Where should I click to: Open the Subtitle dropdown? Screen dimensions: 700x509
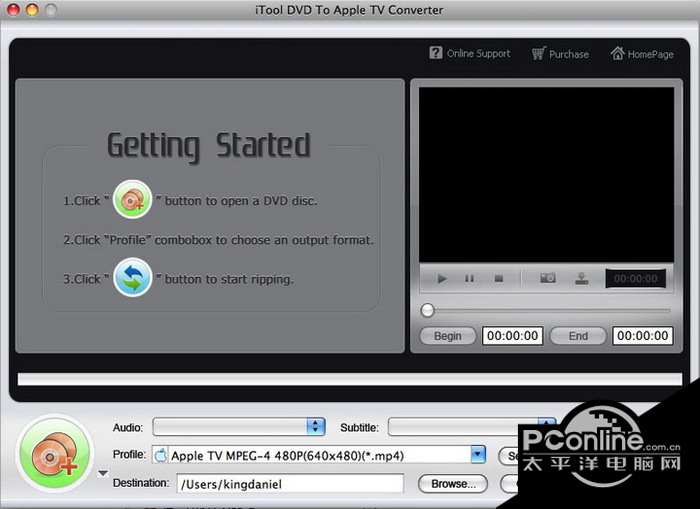coord(472,427)
